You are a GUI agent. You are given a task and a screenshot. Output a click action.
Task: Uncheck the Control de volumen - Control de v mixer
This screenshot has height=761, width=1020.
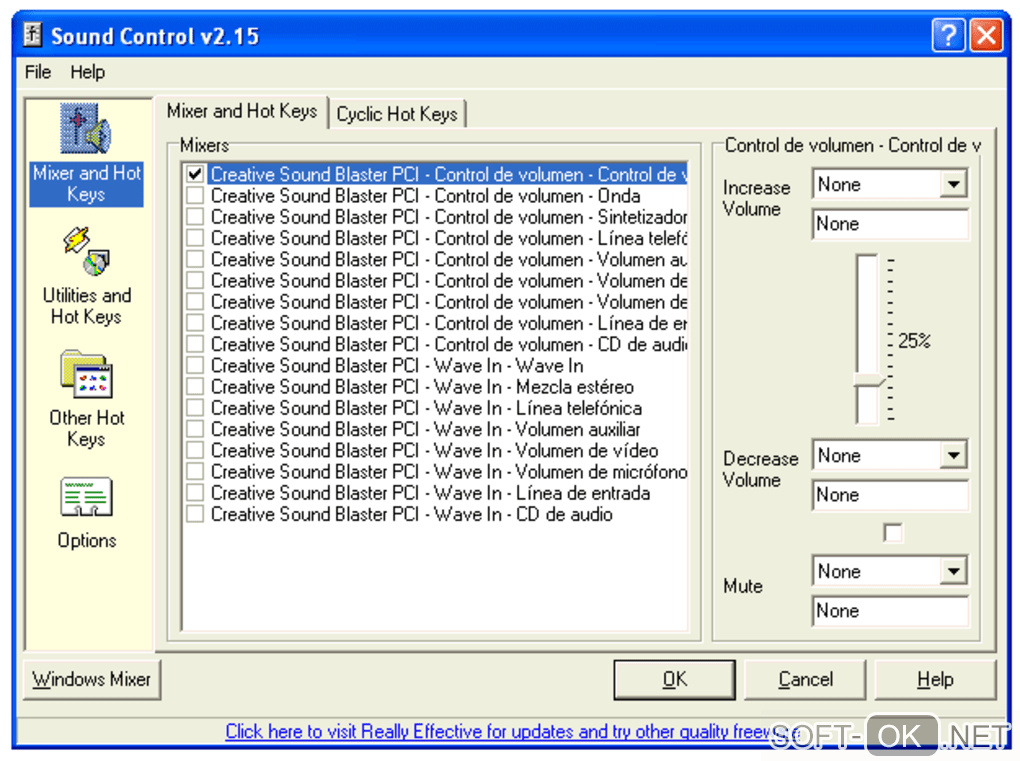tap(195, 174)
